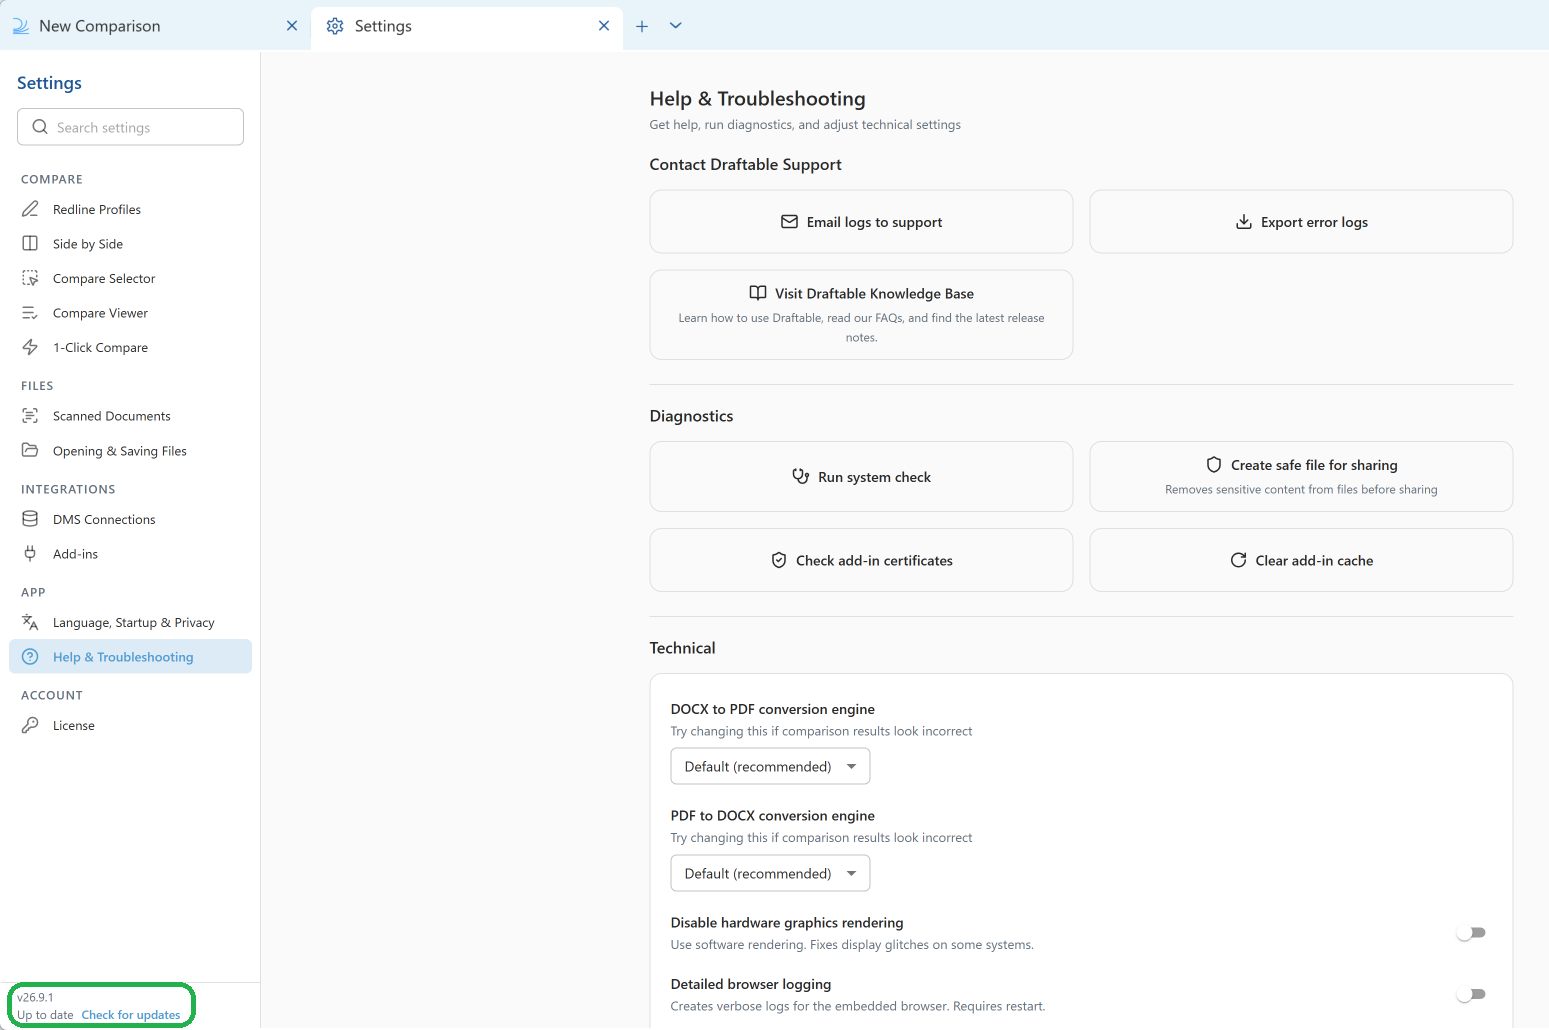The image size is (1549, 1030).
Task: Click the v26.9.1 version text
Action: (35, 997)
